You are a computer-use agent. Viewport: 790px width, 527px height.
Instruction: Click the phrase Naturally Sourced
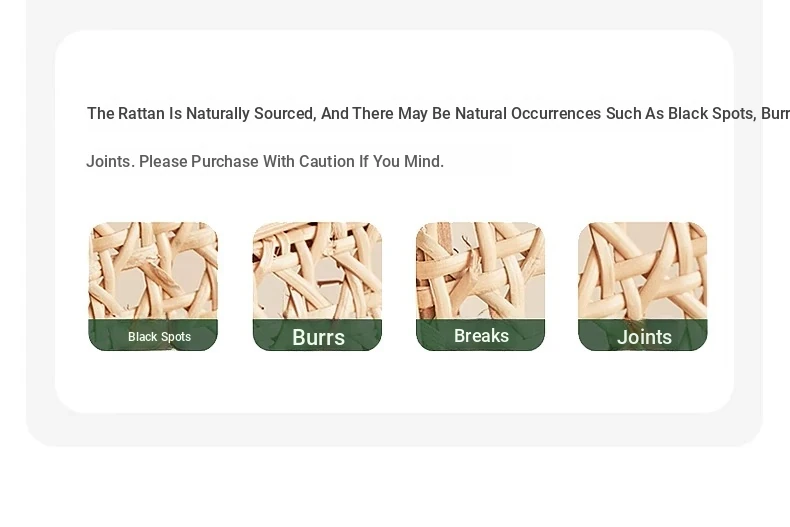point(251,114)
